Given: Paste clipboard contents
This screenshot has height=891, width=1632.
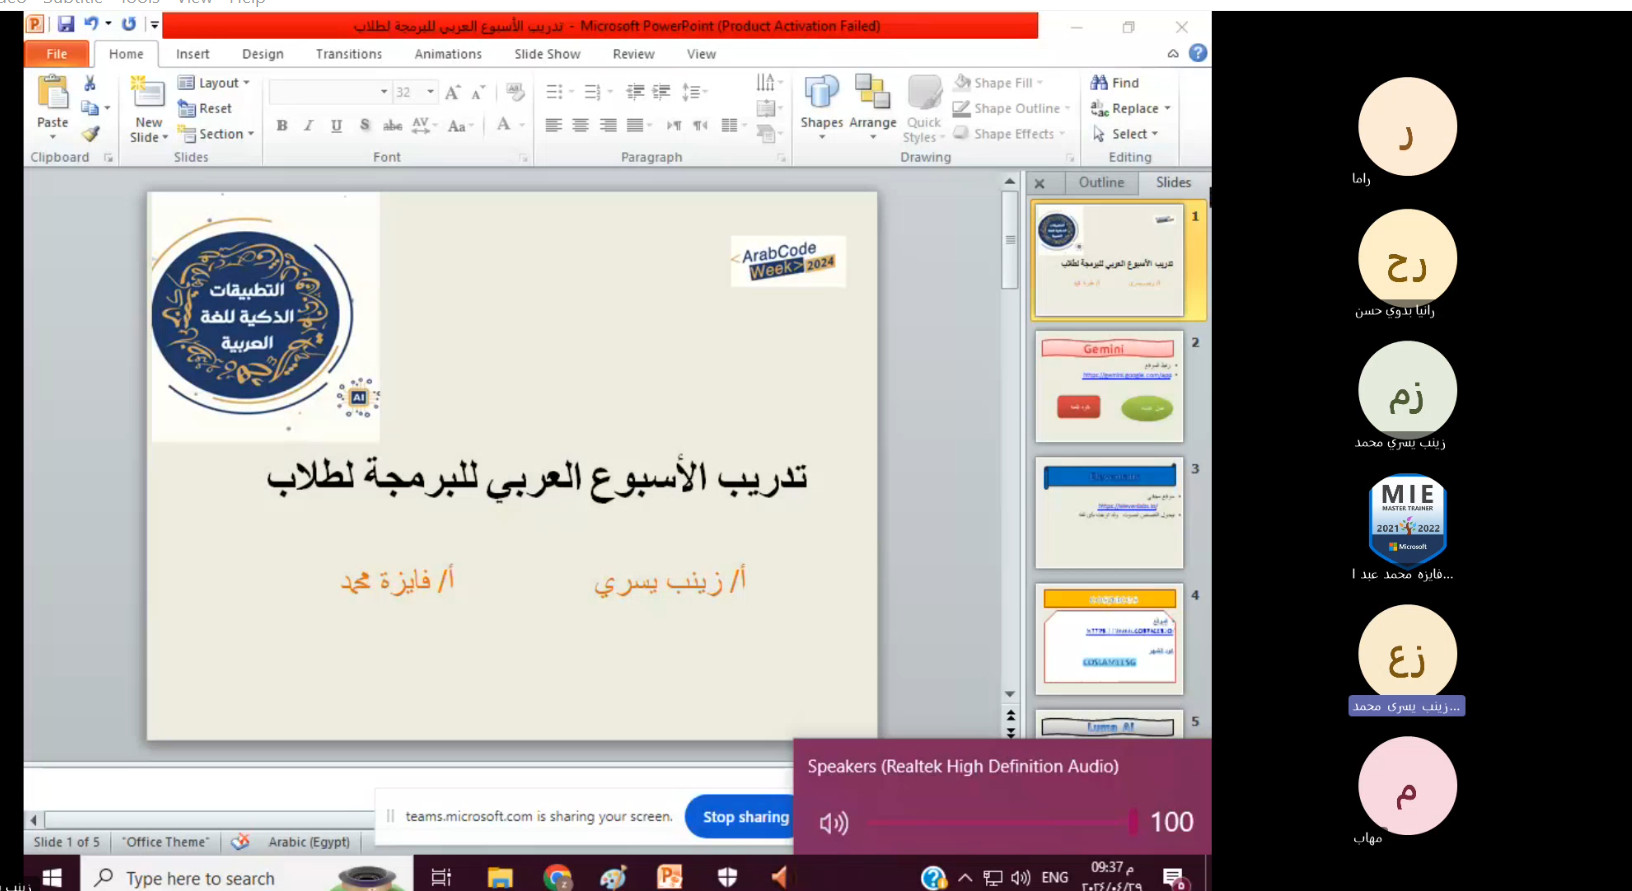Looking at the screenshot, I should [53, 107].
